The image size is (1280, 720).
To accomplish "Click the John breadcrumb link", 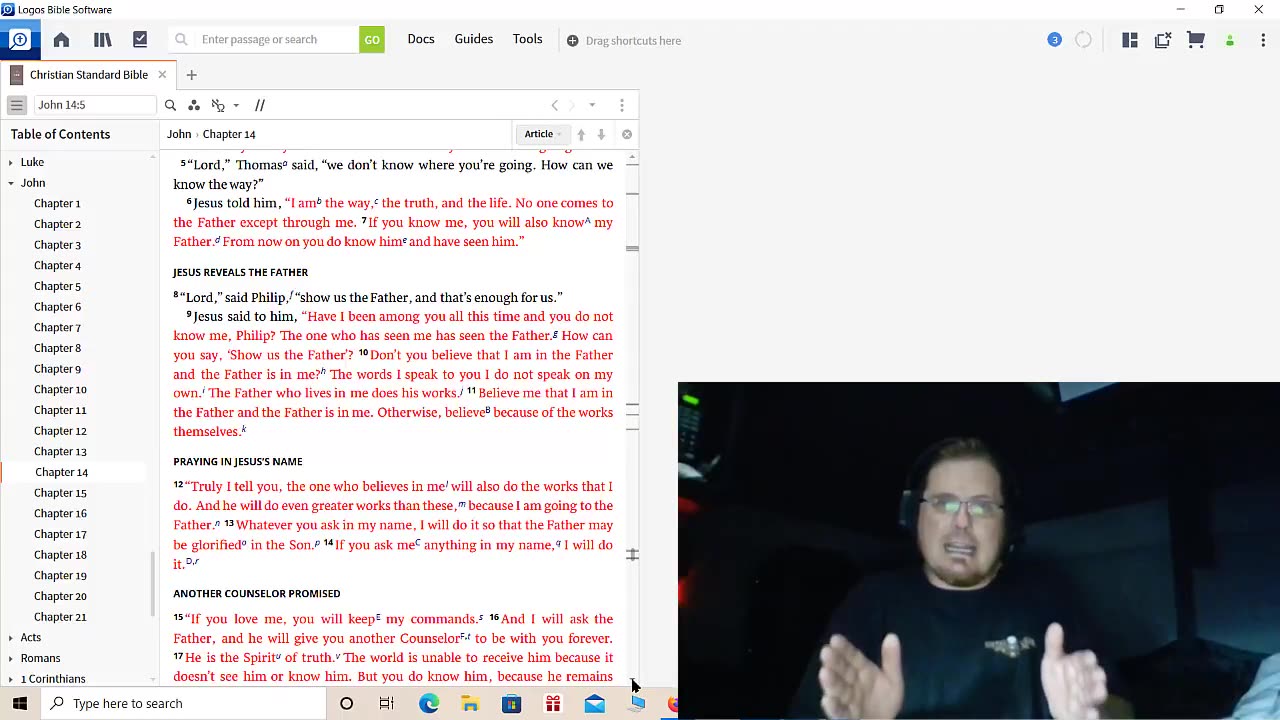I will (179, 134).
